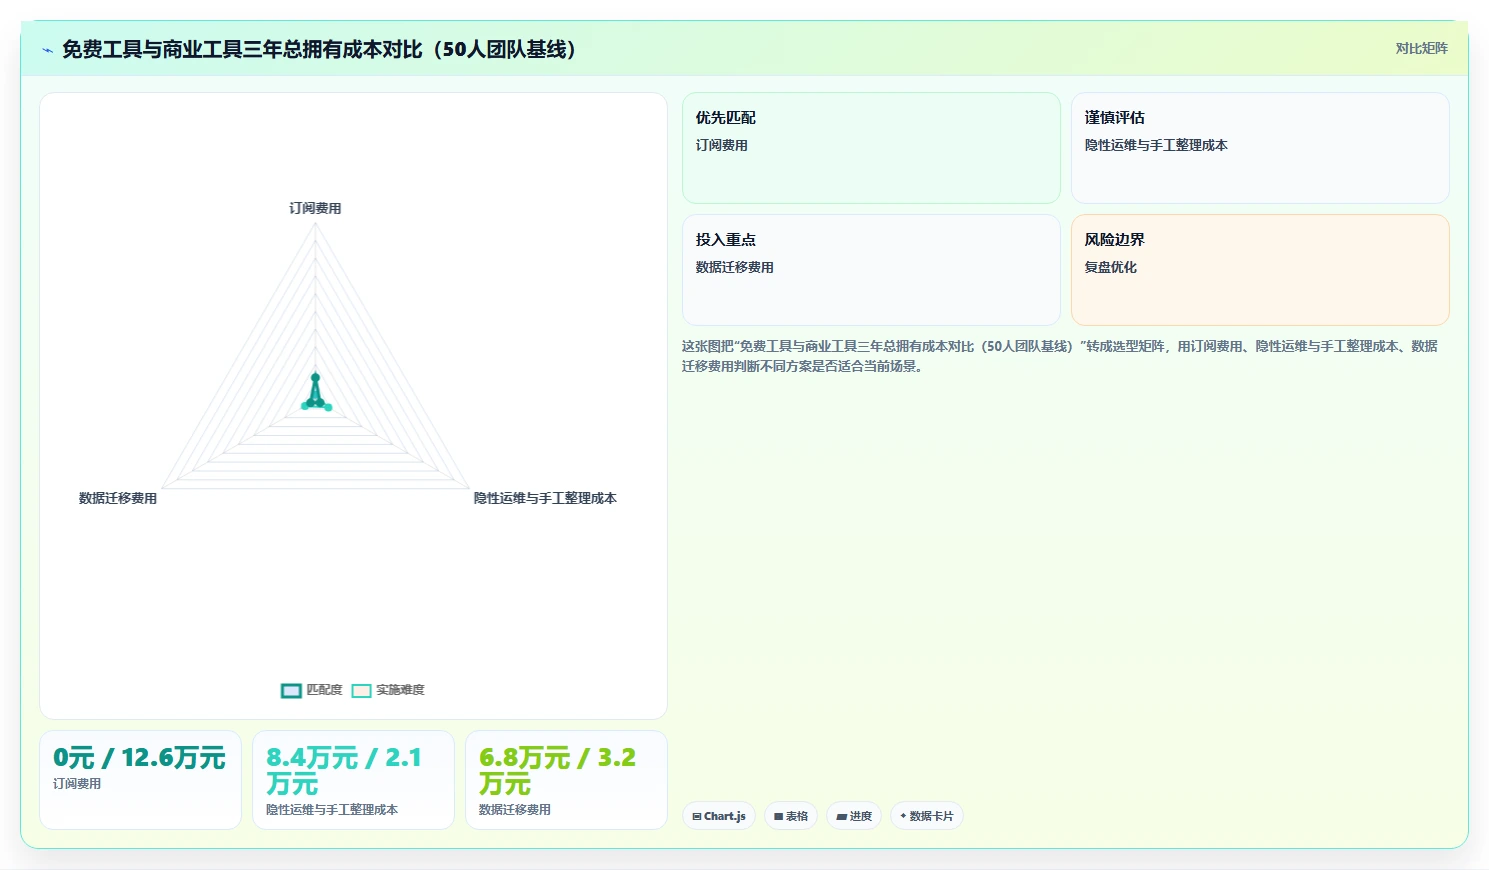Click 复盘优化 text in the 风险边界 card
Screen dimensions: 1489x870
(1111, 267)
